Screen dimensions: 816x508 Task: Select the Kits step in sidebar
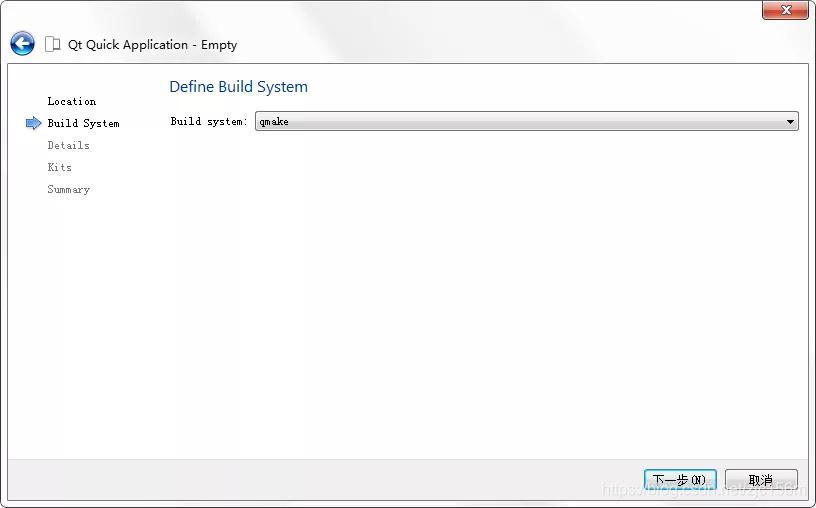click(x=60, y=167)
